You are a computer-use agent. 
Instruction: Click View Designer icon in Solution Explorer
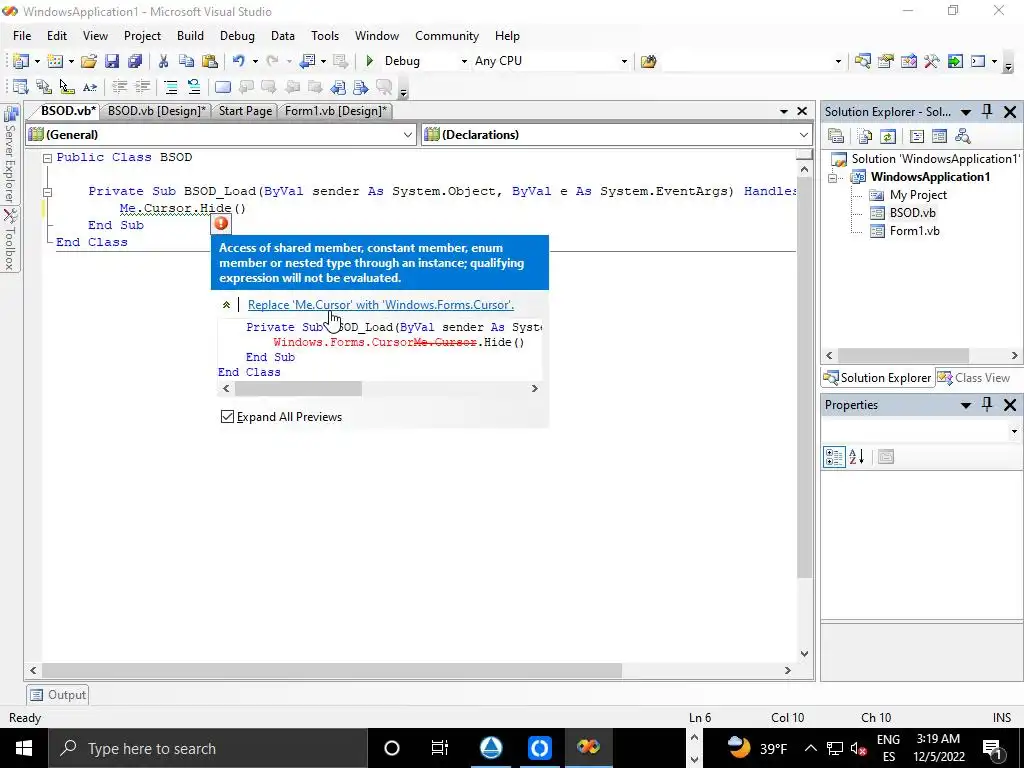click(939, 136)
